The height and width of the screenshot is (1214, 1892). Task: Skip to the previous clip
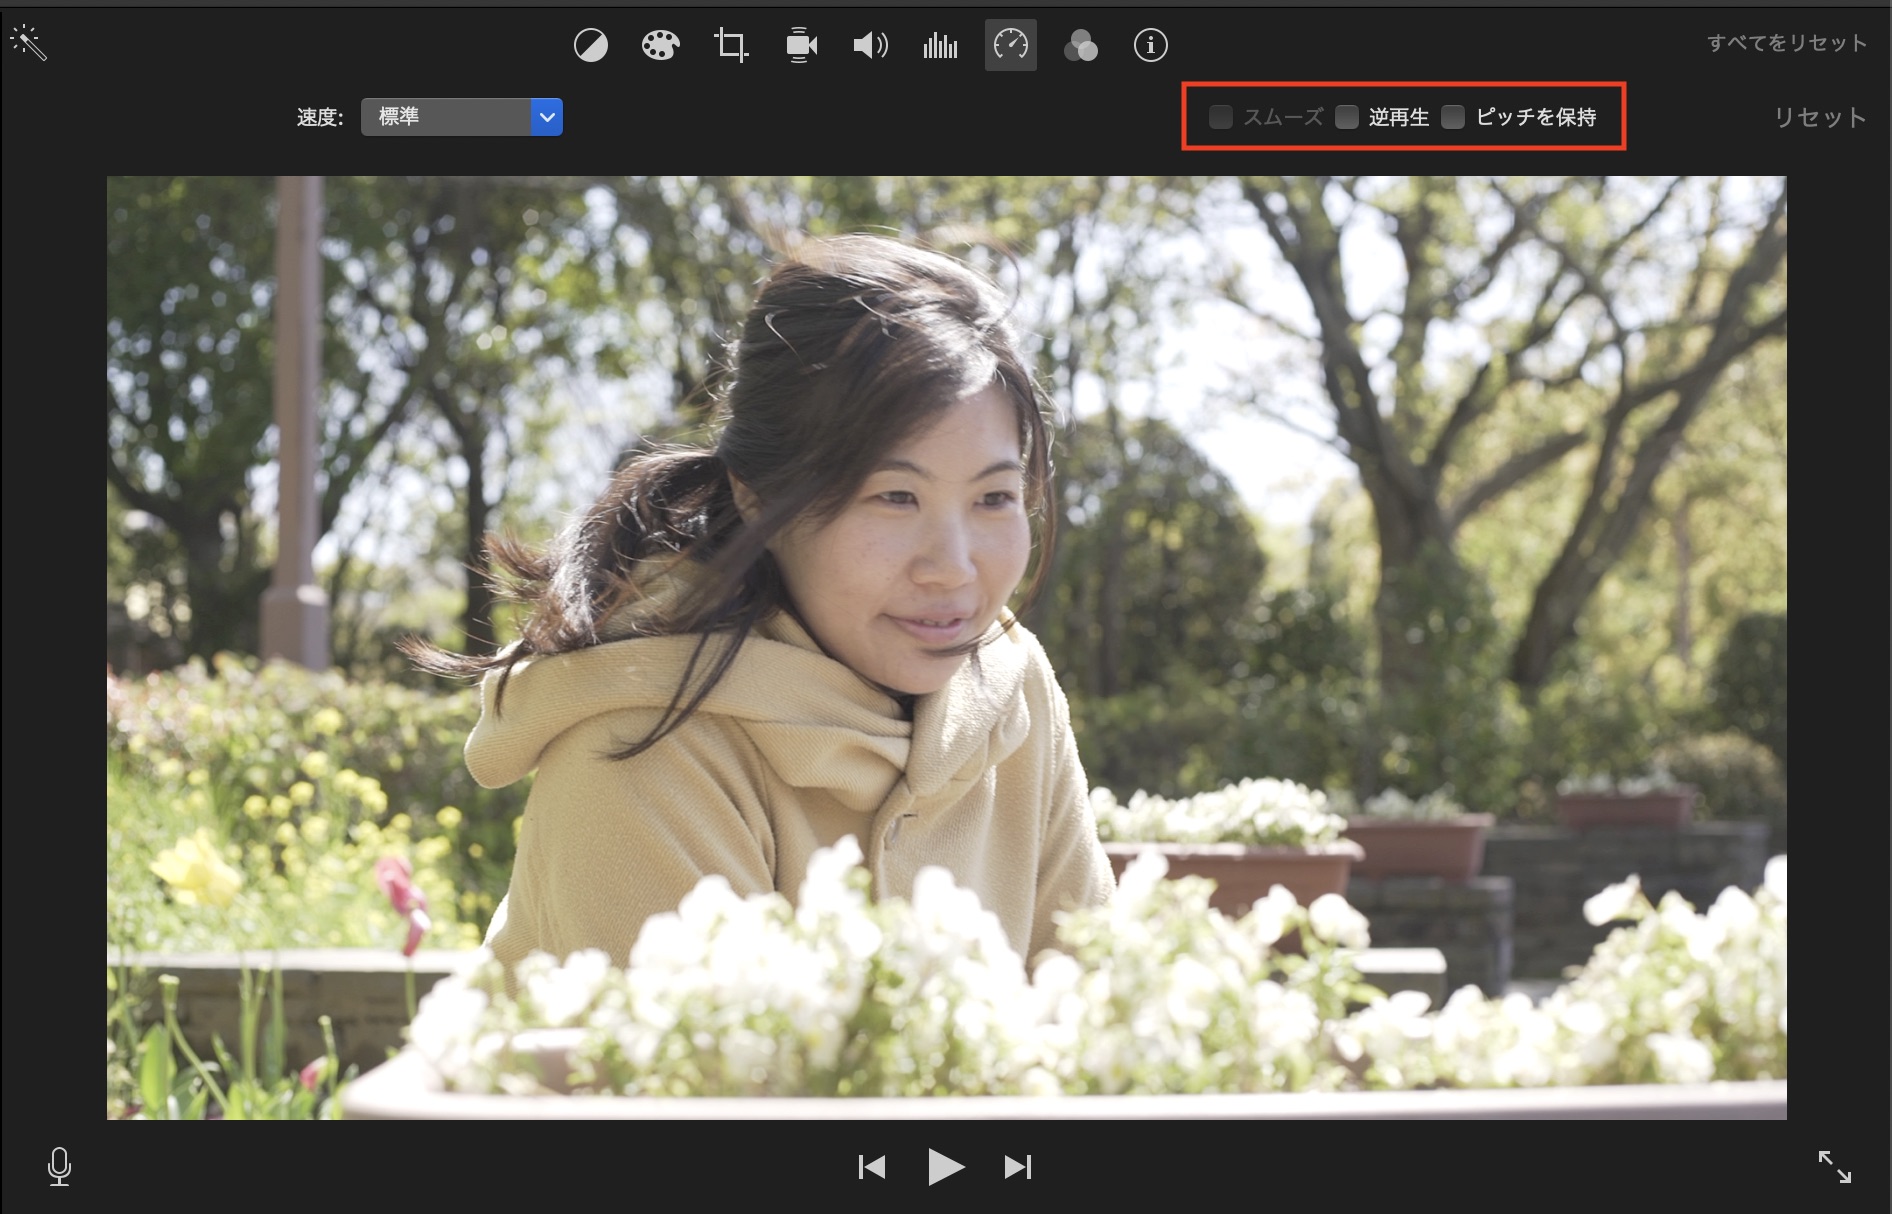pos(871,1166)
